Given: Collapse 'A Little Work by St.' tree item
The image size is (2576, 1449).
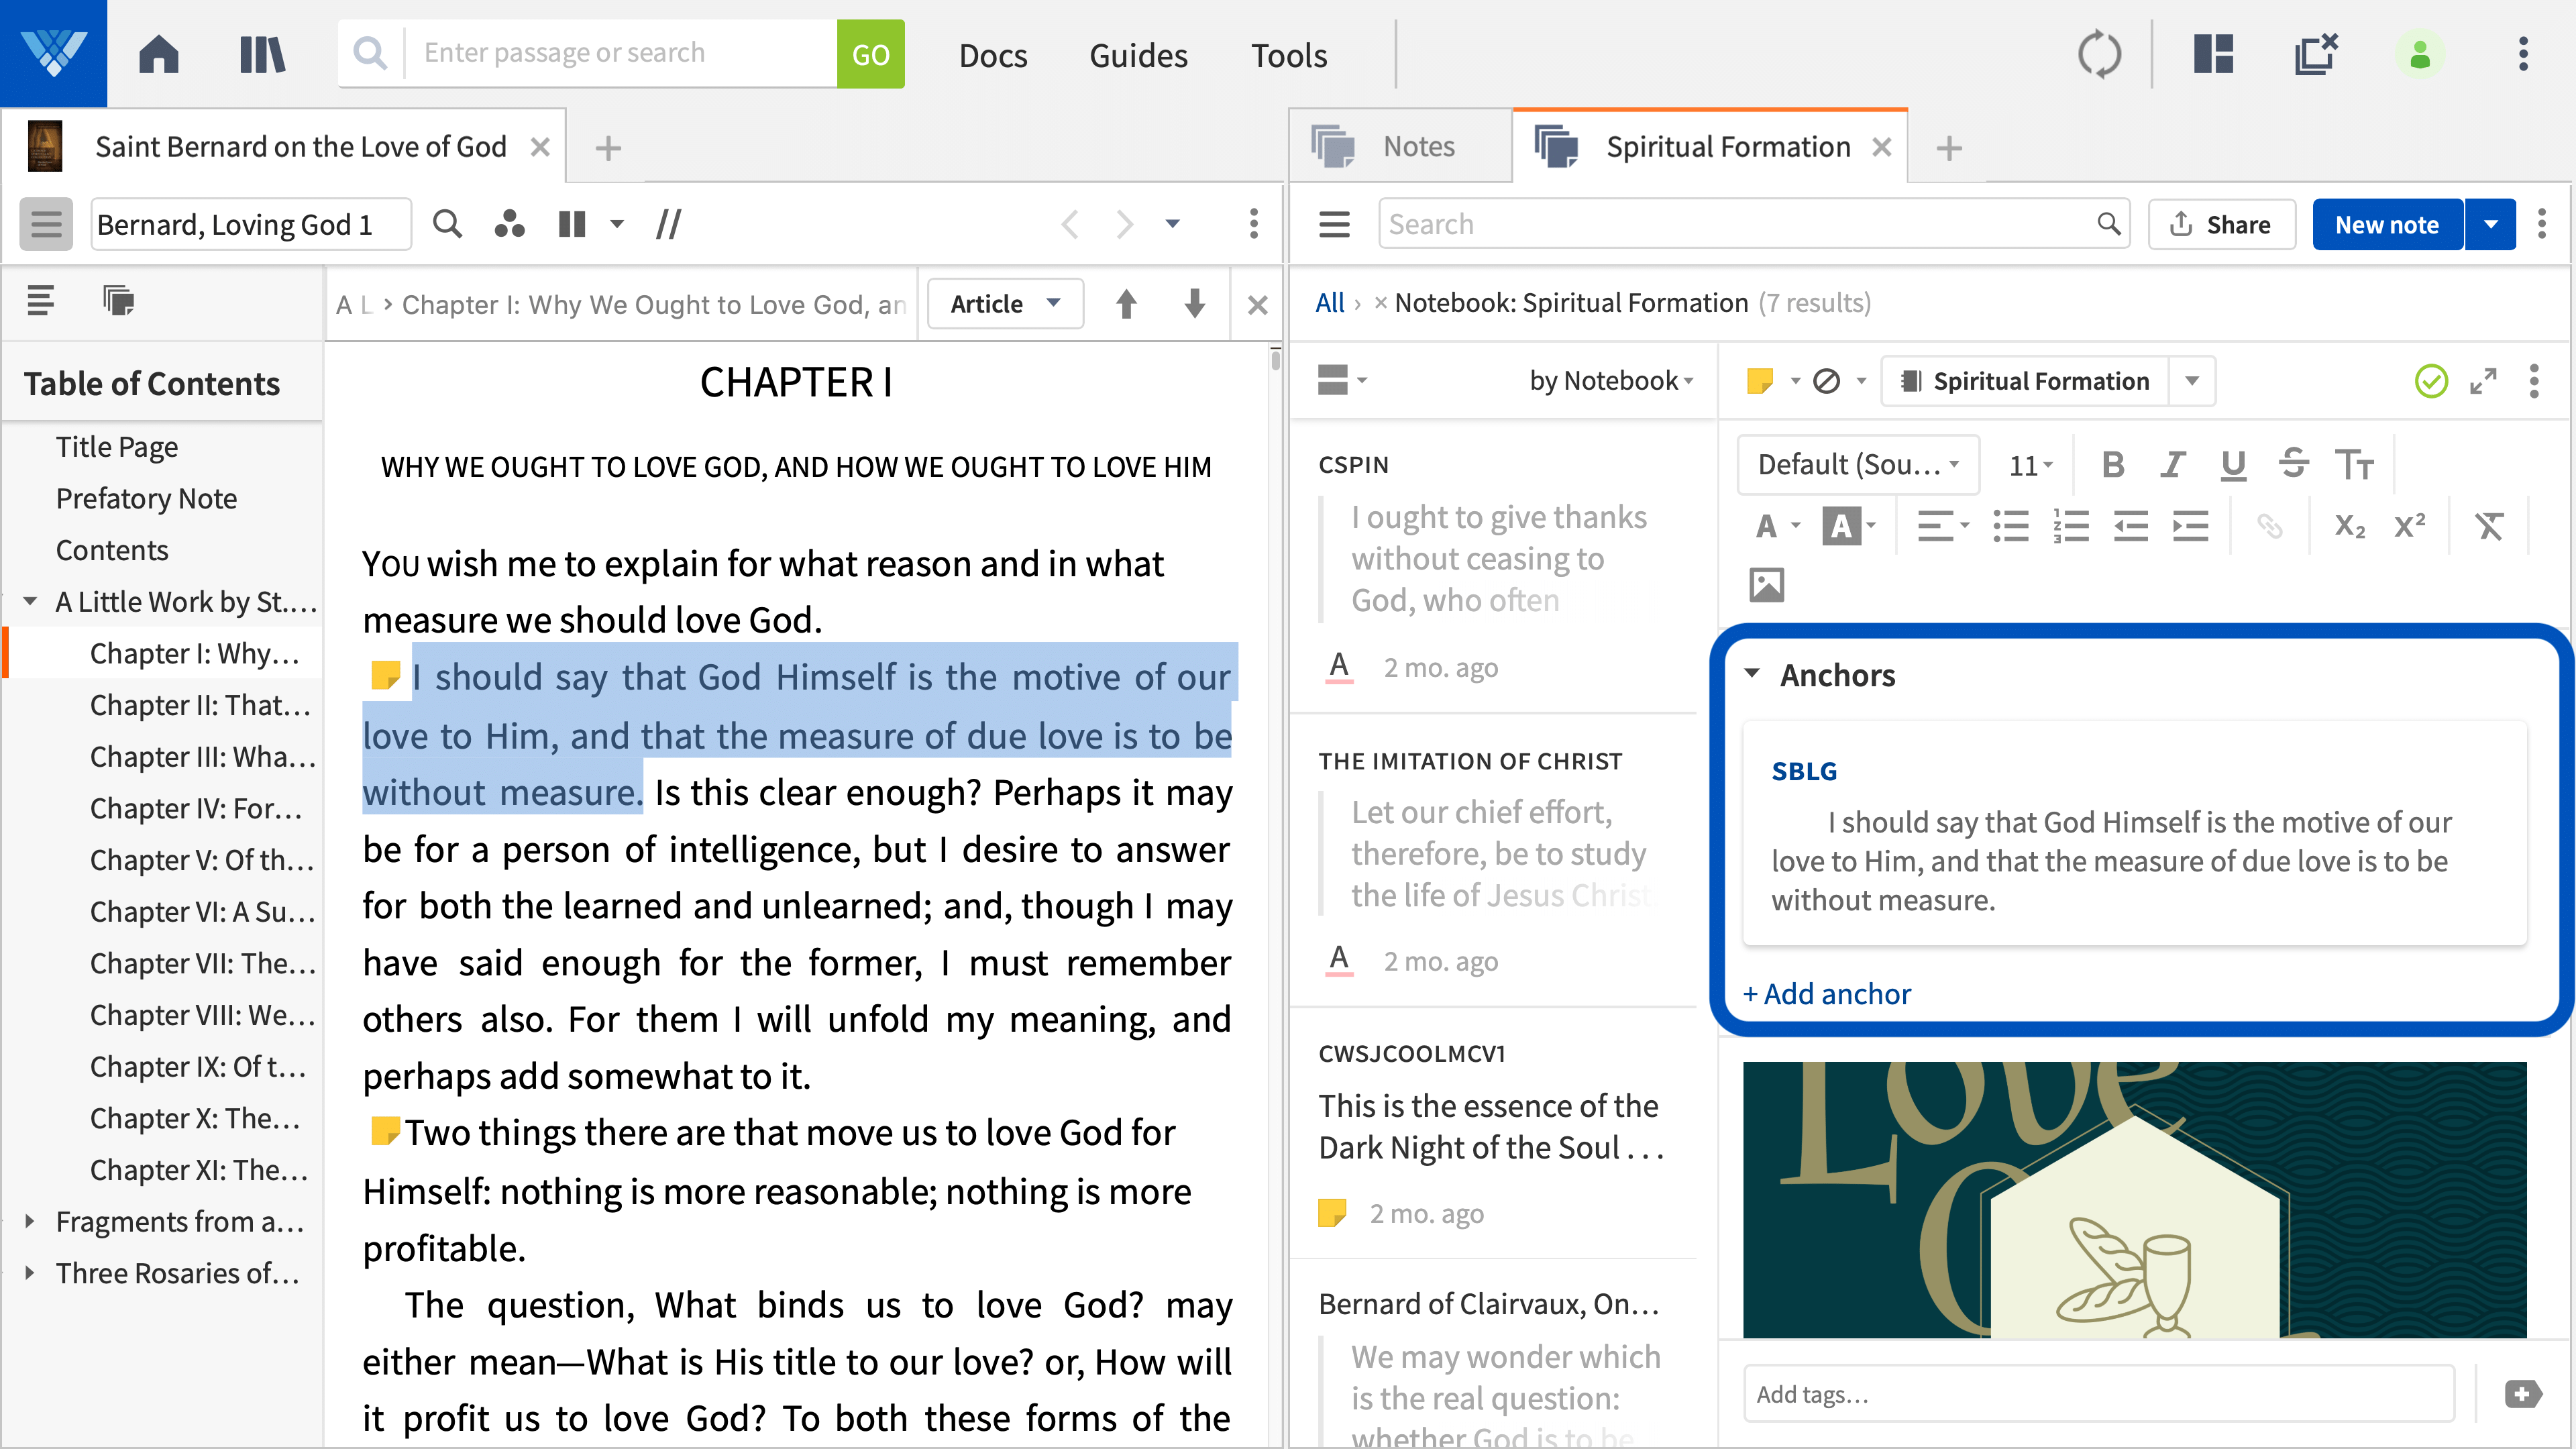Looking at the screenshot, I should pos(30,601).
